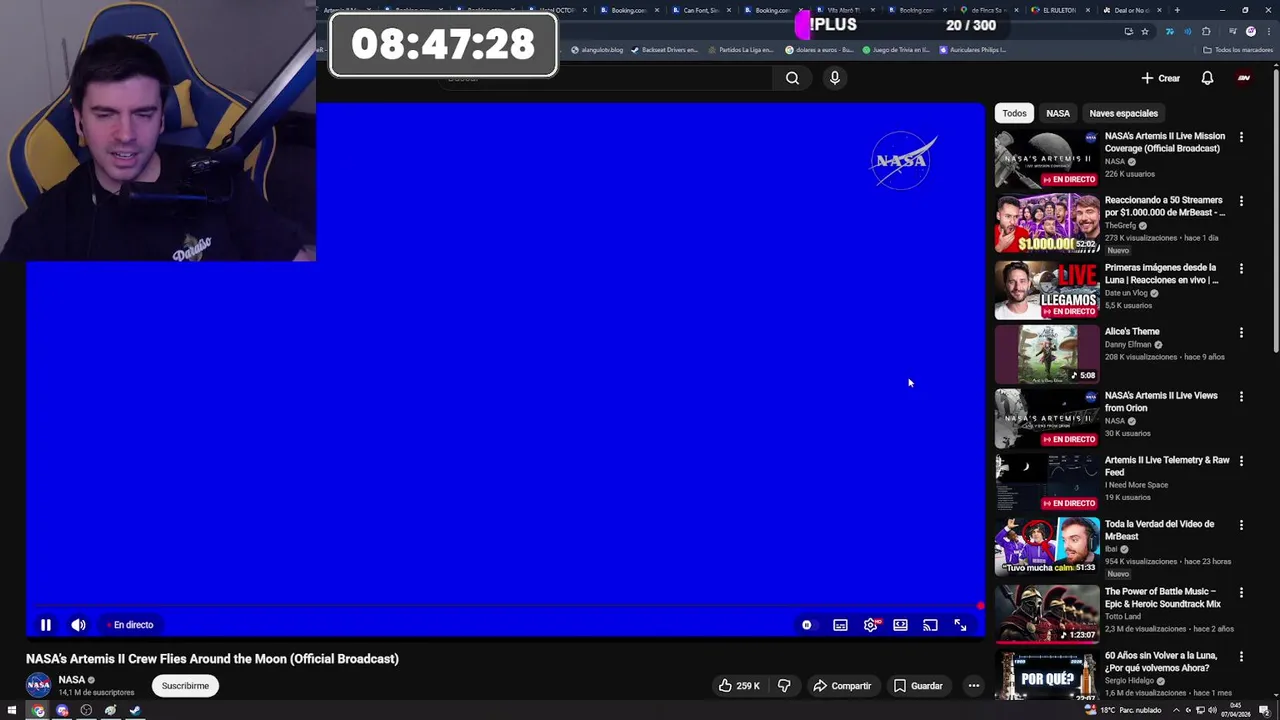
Task: Exit fullscreen with the player arrows icon
Action: pyautogui.click(x=960, y=625)
